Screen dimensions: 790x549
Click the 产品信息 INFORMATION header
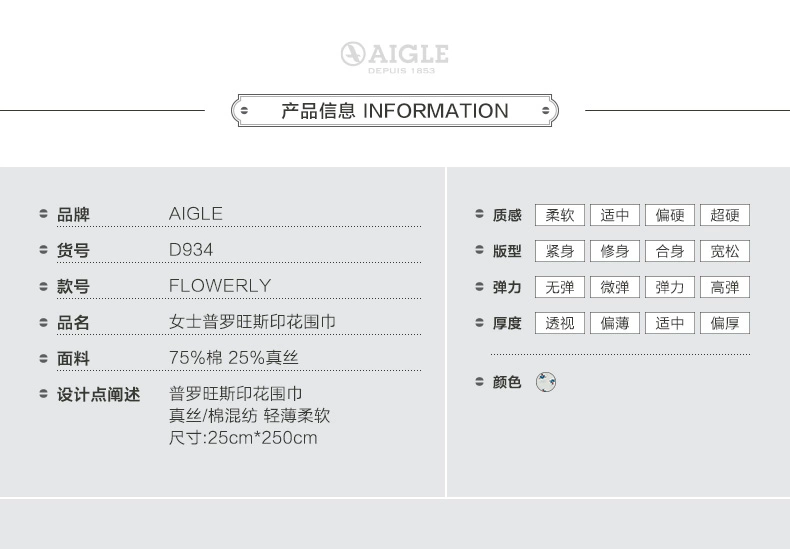coord(394,111)
